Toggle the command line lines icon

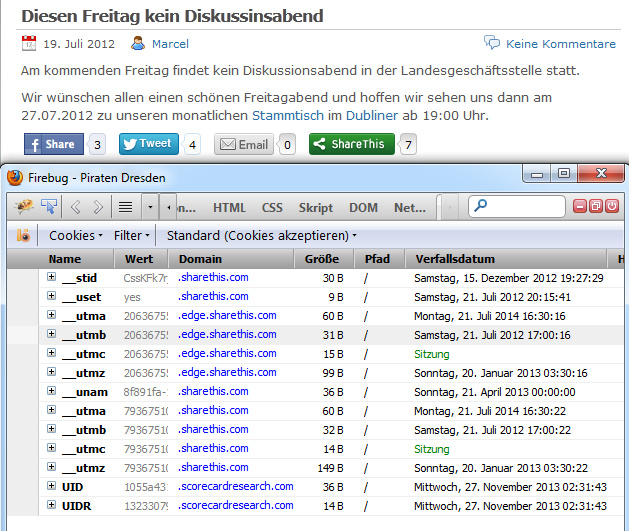(126, 207)
